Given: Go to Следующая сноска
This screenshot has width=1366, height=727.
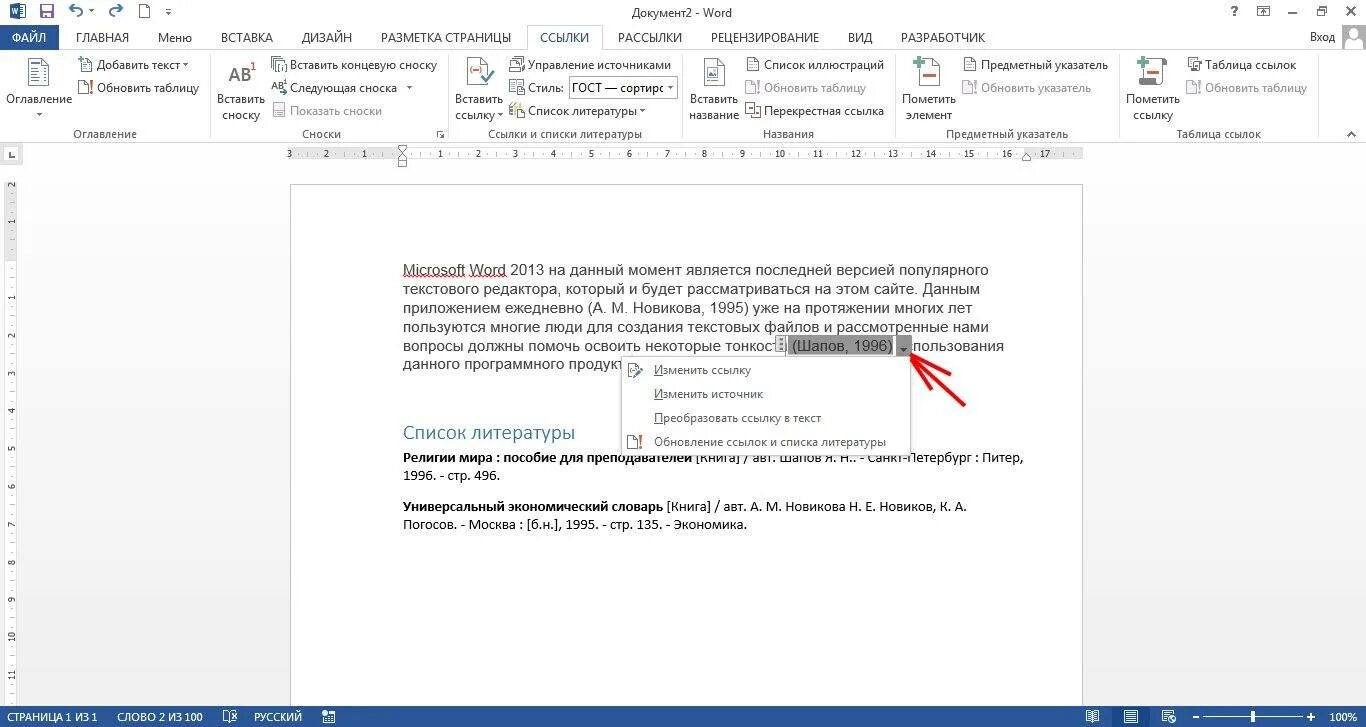Looking at the screenshot, I should pos(335,88).
